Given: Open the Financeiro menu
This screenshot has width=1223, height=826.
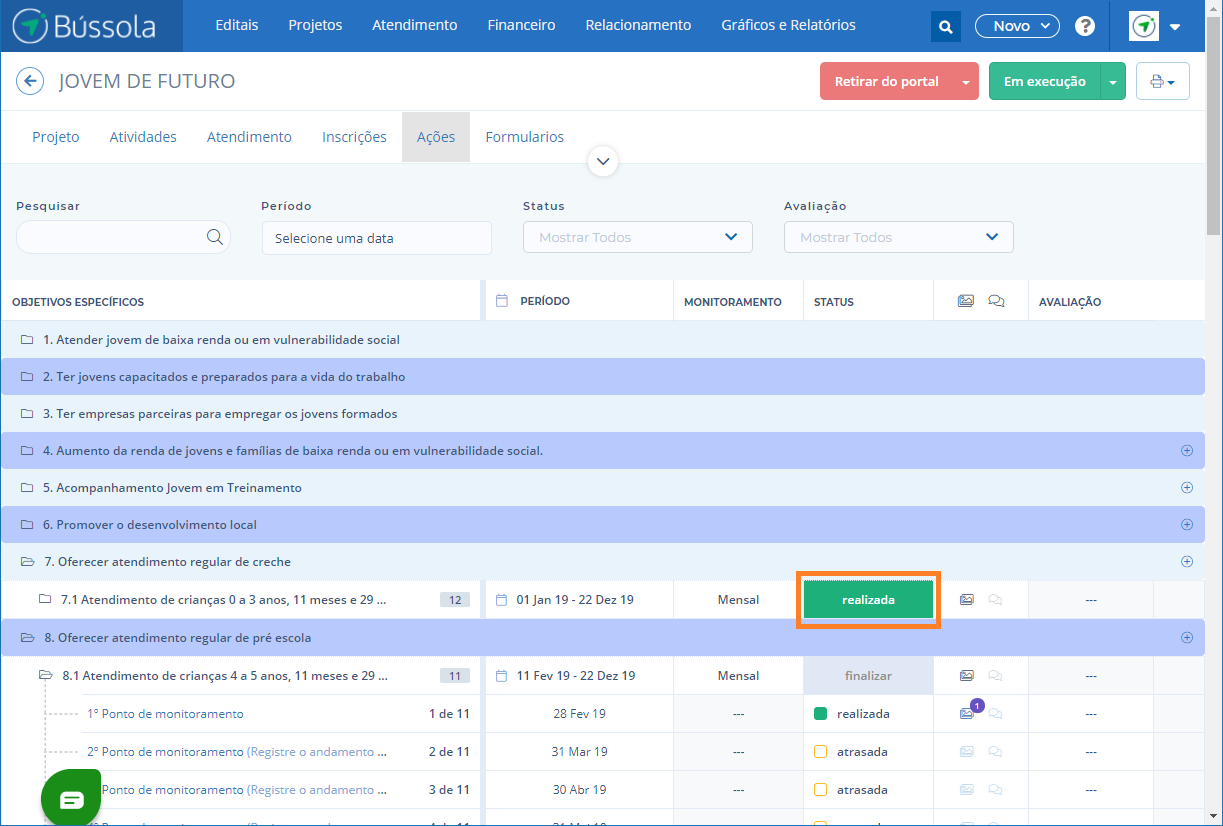Looking at the screenshot, I should point(521,26).
